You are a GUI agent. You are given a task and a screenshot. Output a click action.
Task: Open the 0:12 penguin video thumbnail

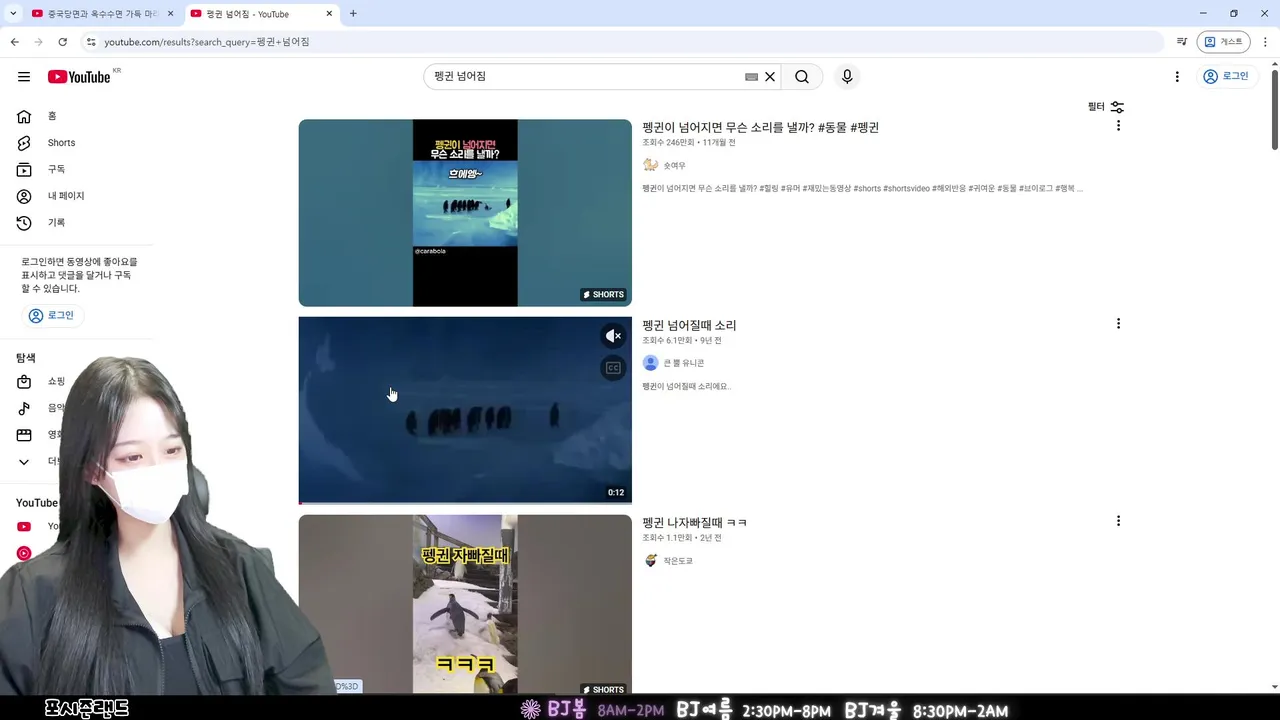[x=465, y=410]
